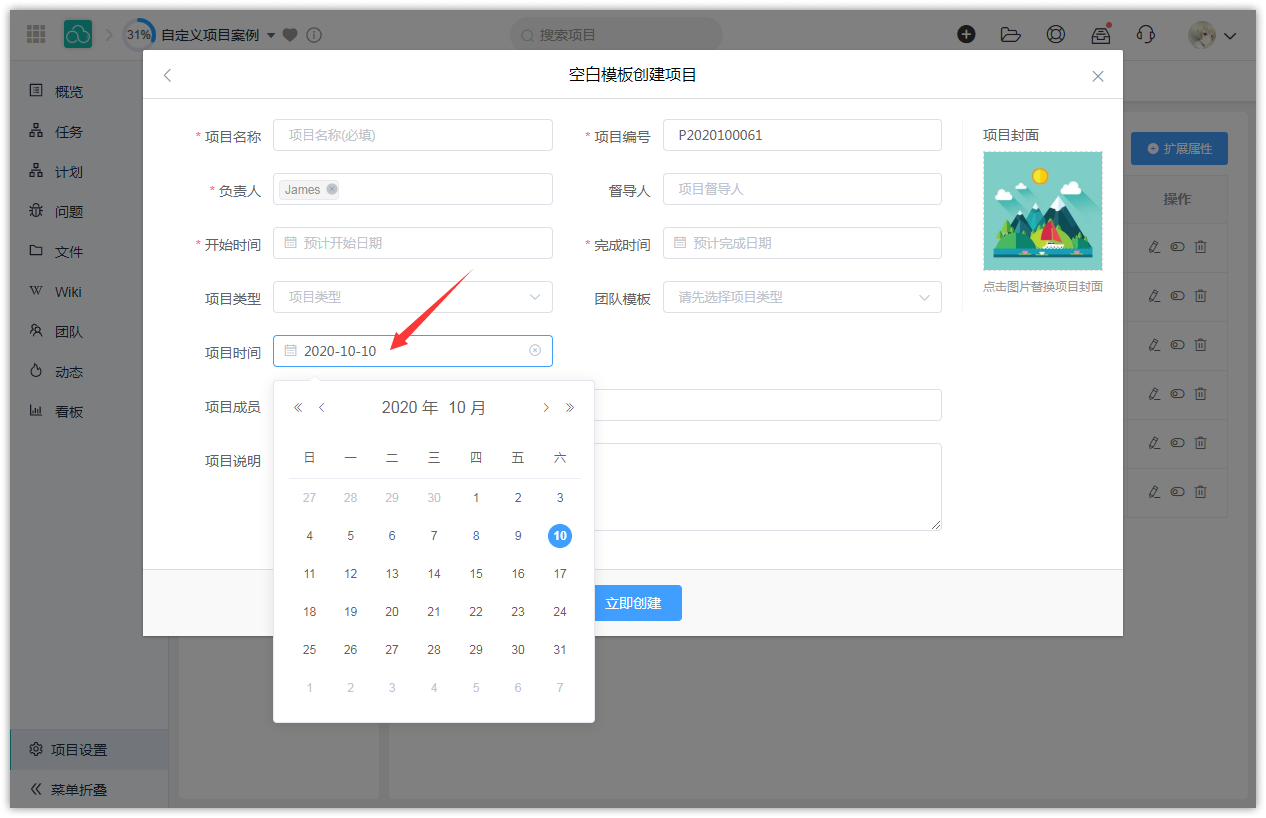Expand the 团队模板 dropdown
The height and width of the screenshot is (818, 1266).
coord(802,297)
